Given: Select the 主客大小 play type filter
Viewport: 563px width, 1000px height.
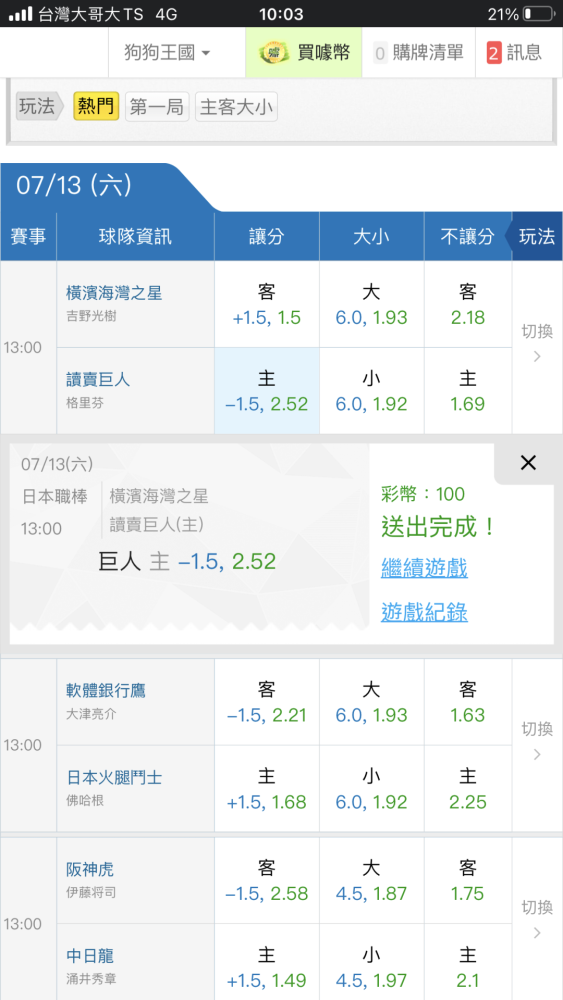Looking at the screenshot, I should 236,107.
